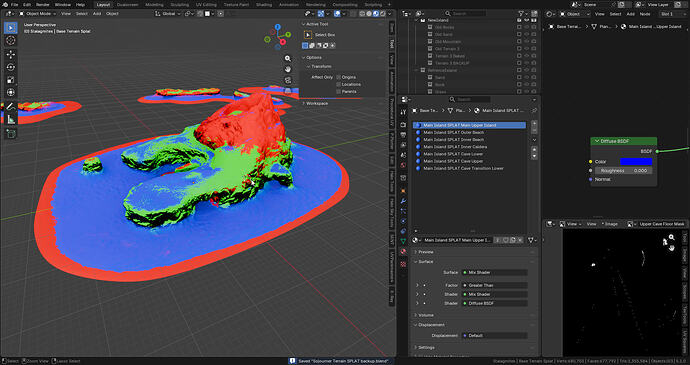690x365 pixels.
Task: Open the Modifiers properties wrench tab
Action: click(403, 201)
